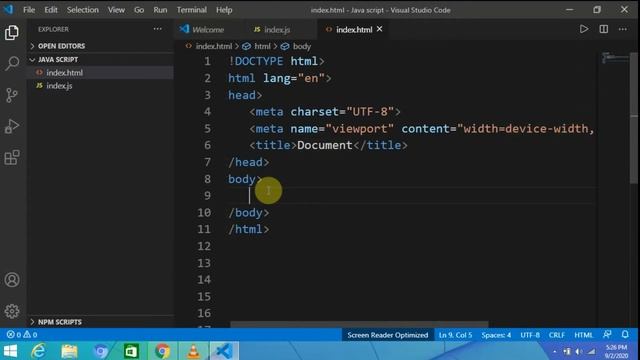Image resolution: width=640 pixels, height=360 pixels.
Task: Open the volume icon in system tray
Action: (579, 351)
